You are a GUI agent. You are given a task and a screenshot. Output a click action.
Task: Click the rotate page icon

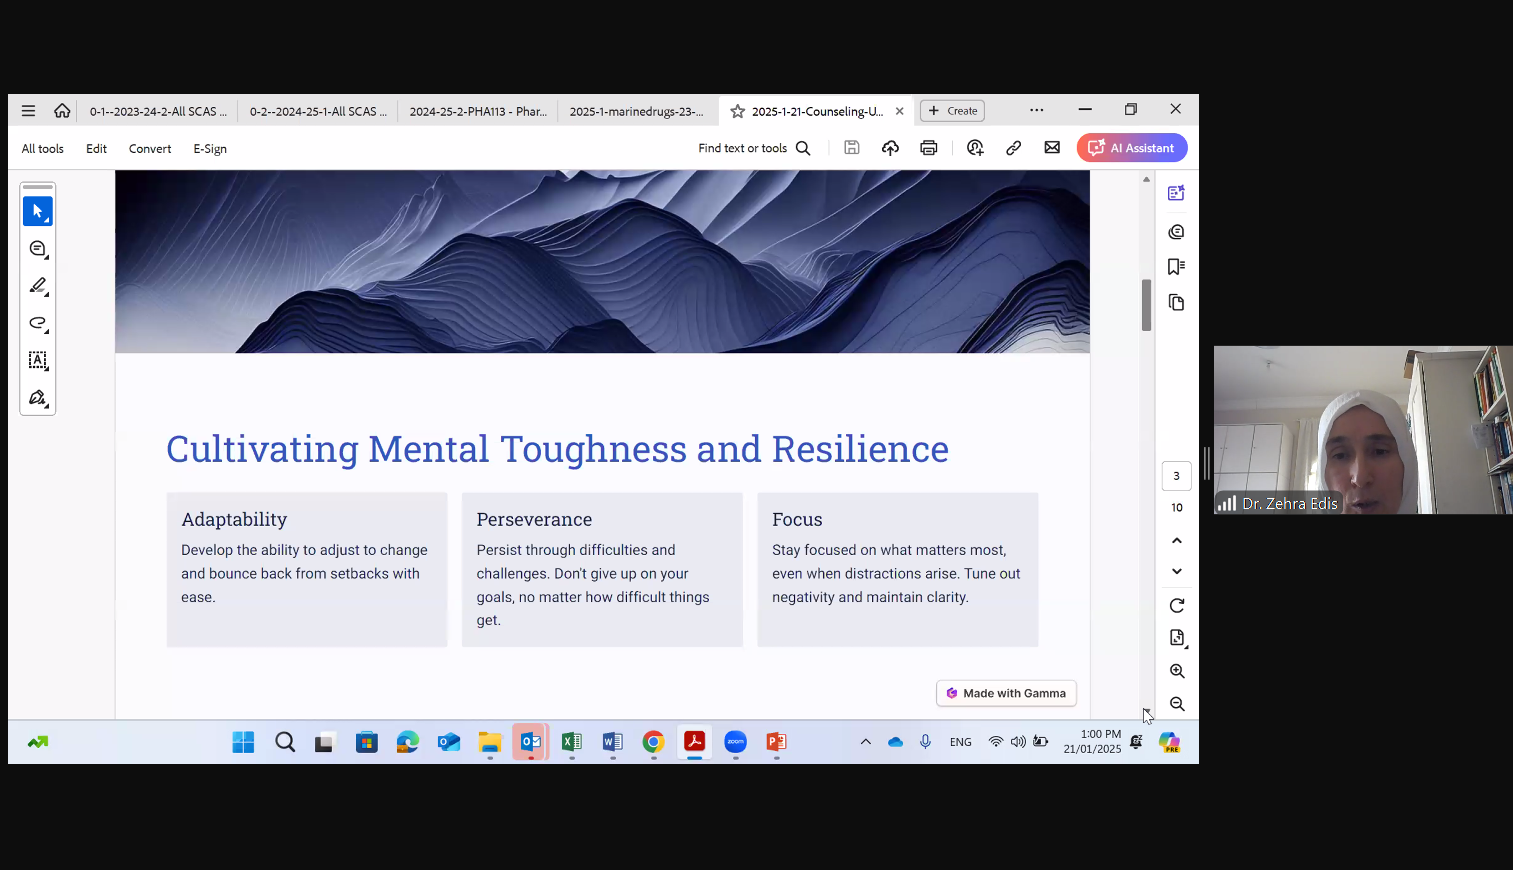pyautogui.click(x=1177, y=606)
